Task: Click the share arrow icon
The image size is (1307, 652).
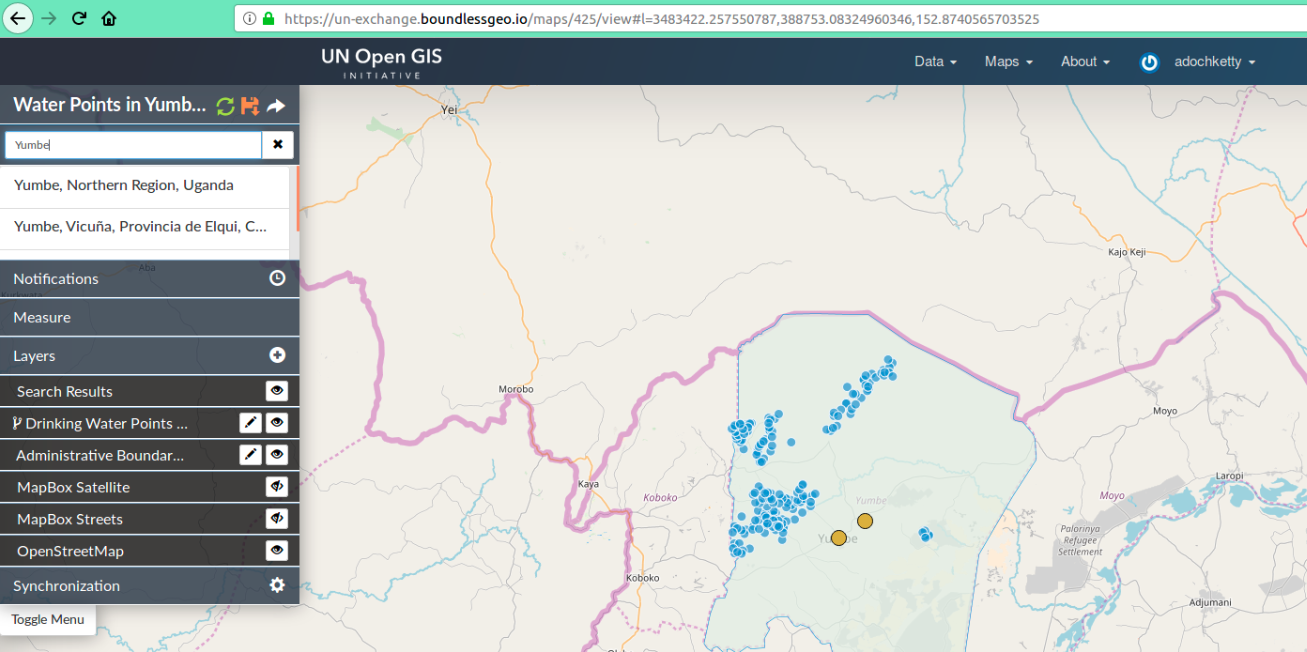Action: point(277,106)
